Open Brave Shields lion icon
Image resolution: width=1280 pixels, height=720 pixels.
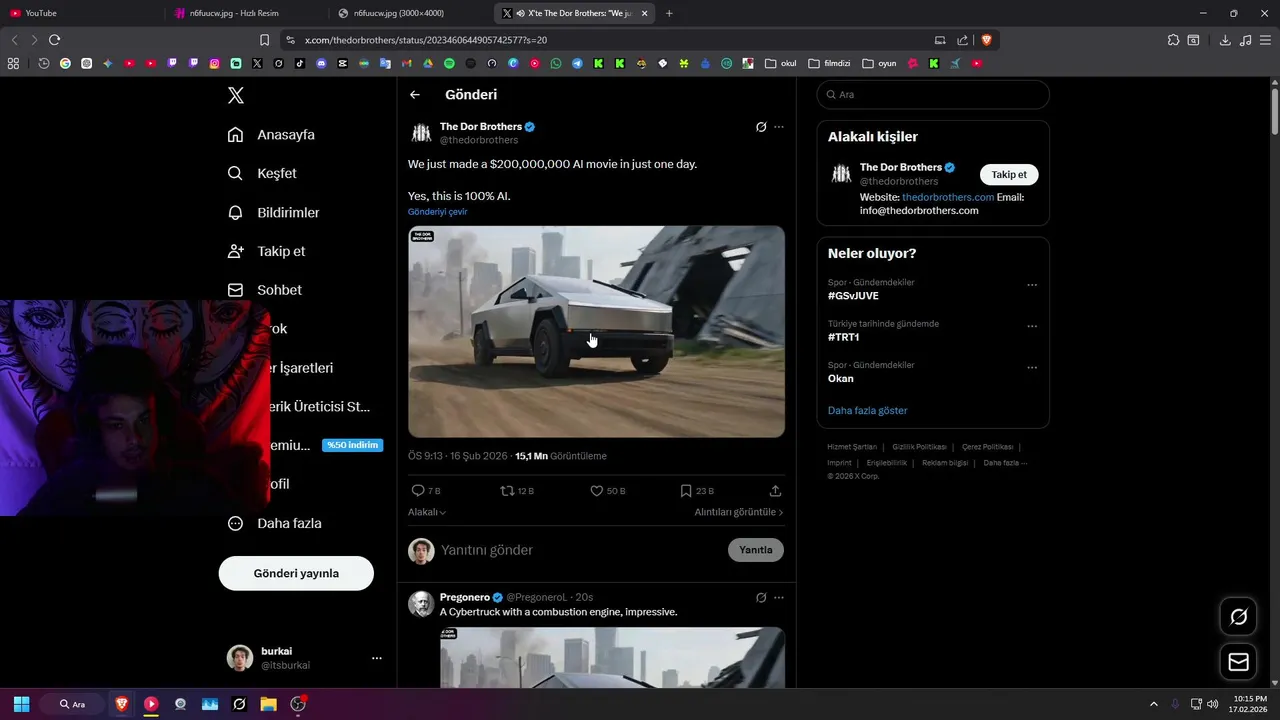click(x=986, y=40)
